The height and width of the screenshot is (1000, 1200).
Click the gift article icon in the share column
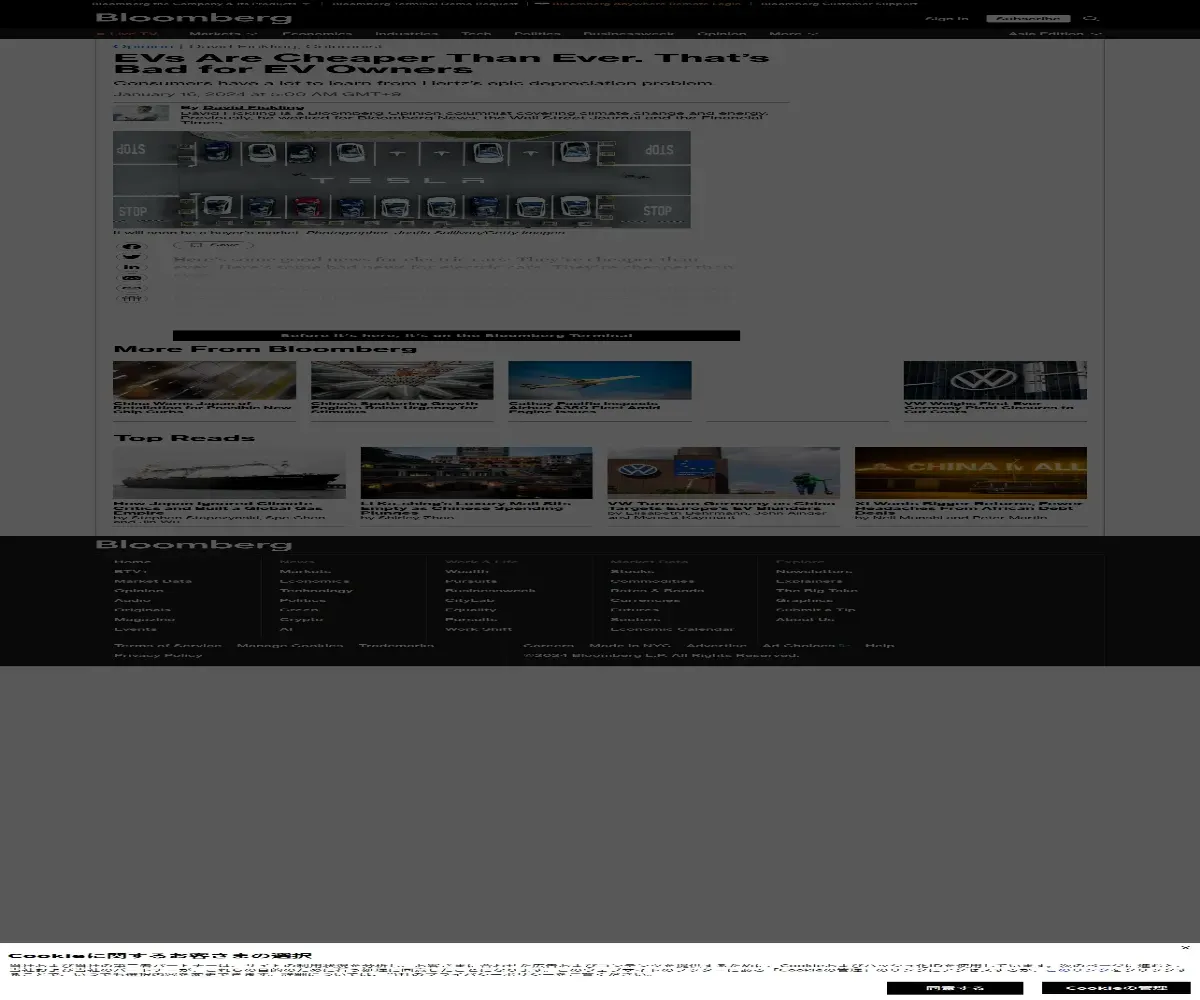(132, 298)
